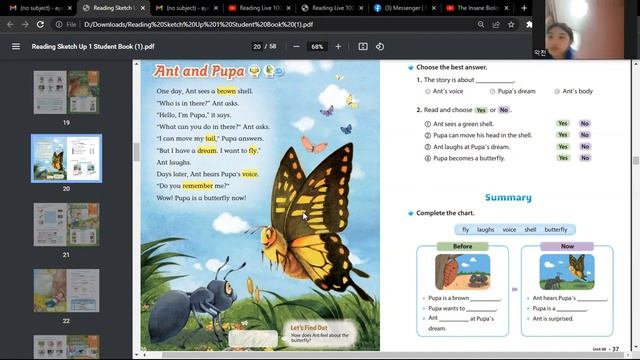Close the Messenger tab
The height and width of the screenshot is (360, 640).
(x=433, y=8)
